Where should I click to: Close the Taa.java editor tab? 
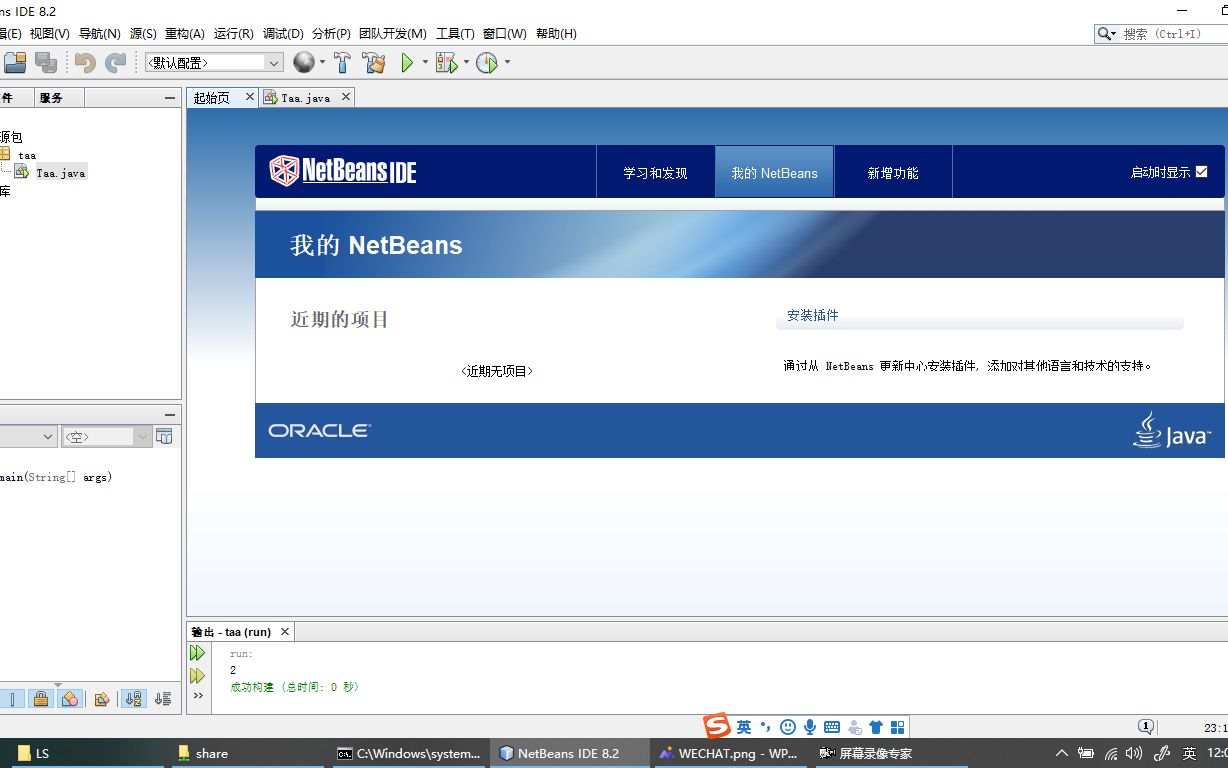(346, 97)
